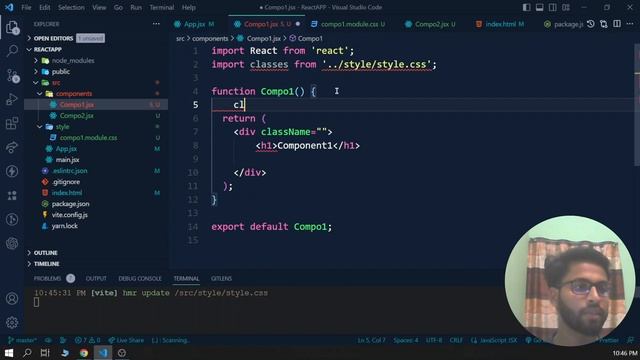The height and width of the screenshot is (360, 640).
Task: Click the open changes icon in editor toolbar
Action: tap(604, 24)
